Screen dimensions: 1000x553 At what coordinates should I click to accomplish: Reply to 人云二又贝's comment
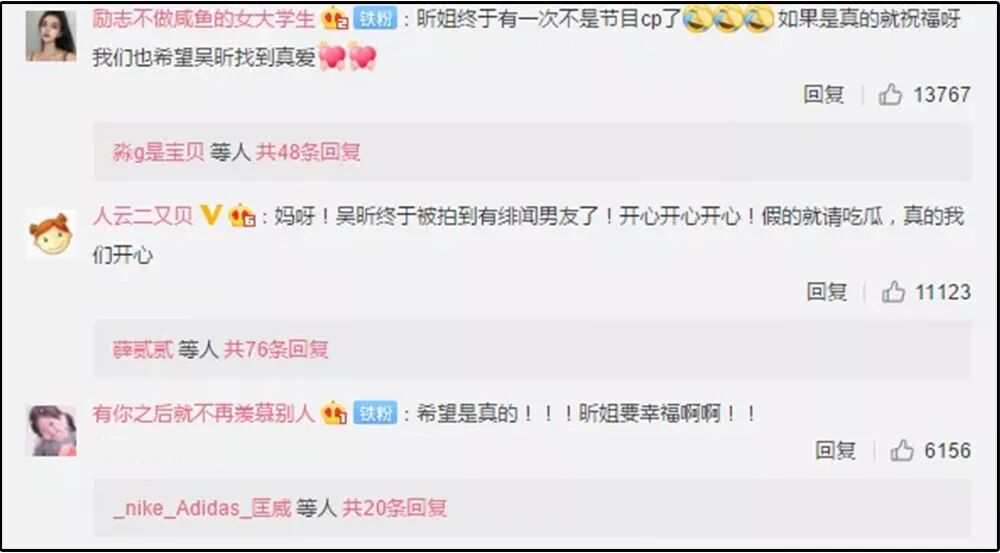point(827,292)
